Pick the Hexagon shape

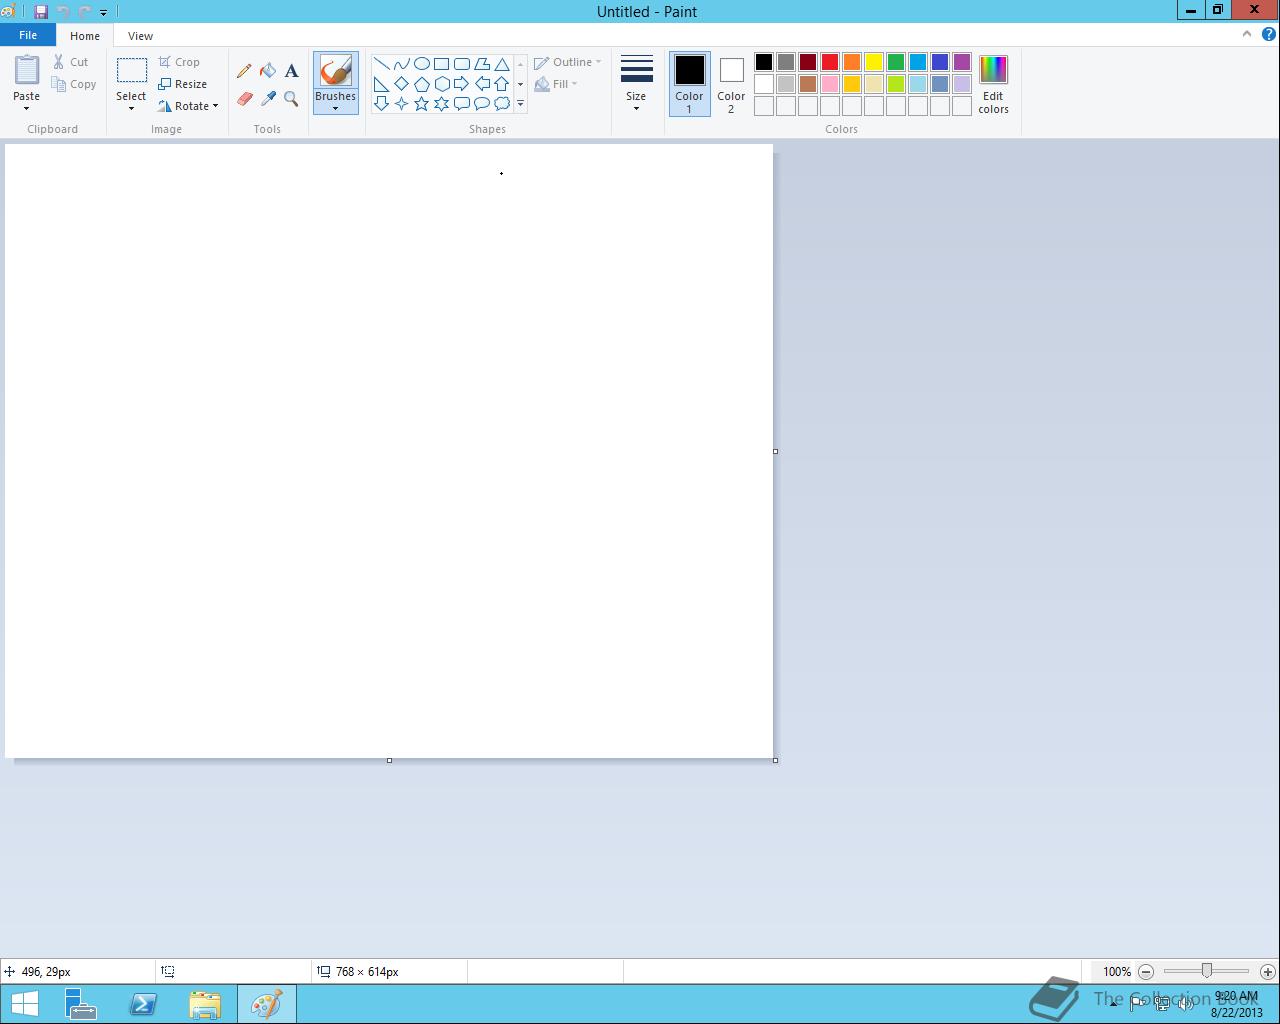pos(441,84)
